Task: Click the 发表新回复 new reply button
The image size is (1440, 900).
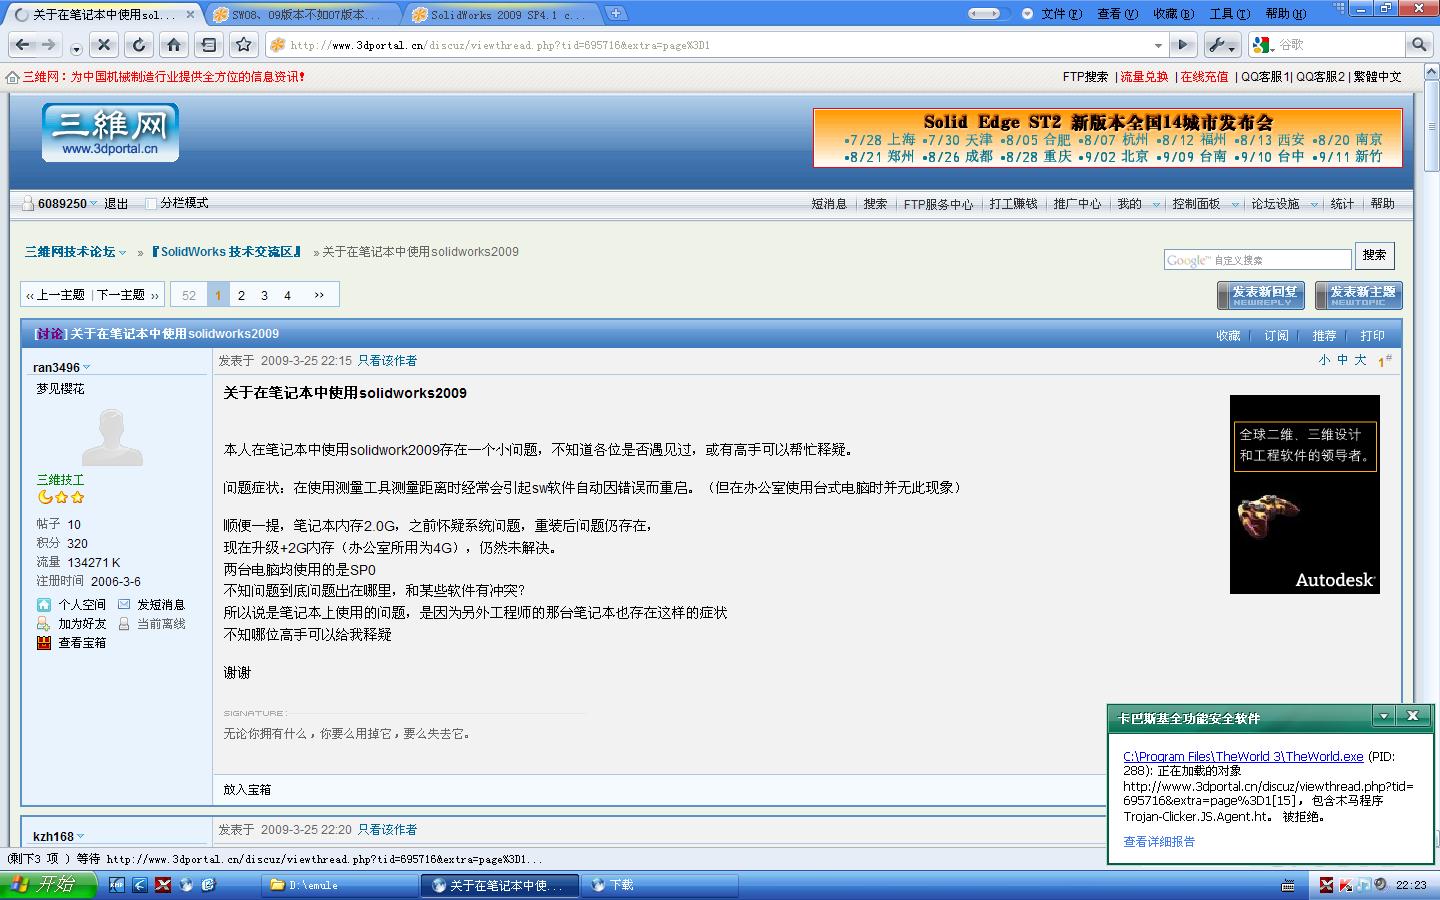Action: [x=1260, y=295]
